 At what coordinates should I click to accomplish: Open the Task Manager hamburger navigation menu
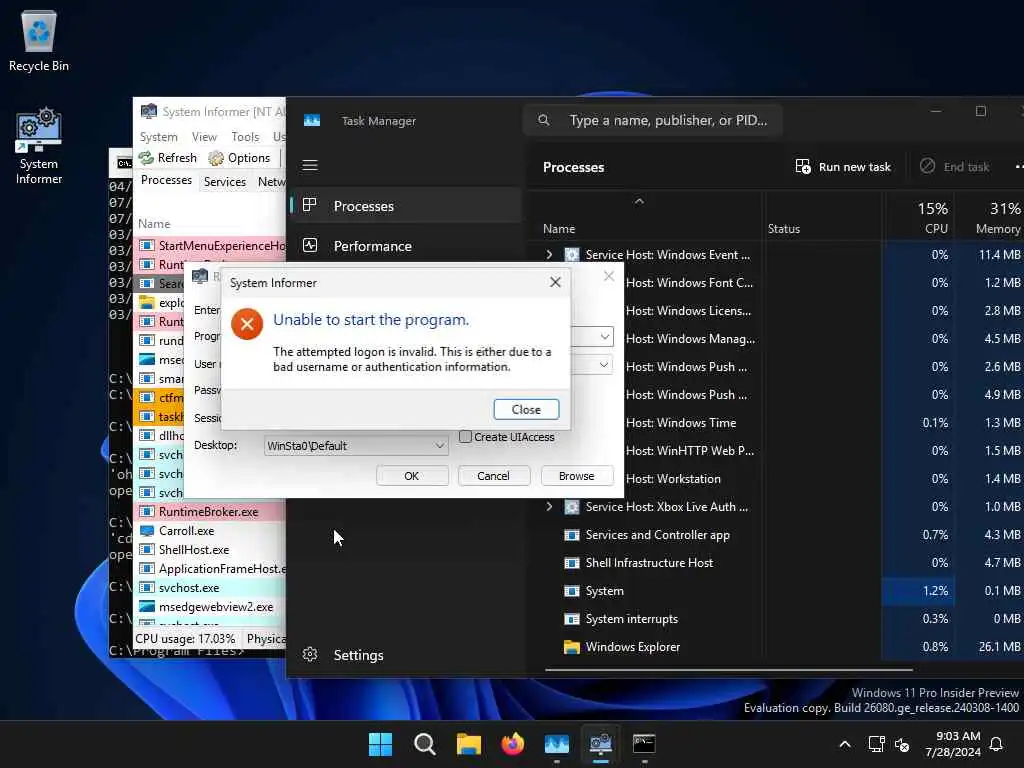[310, 165]
